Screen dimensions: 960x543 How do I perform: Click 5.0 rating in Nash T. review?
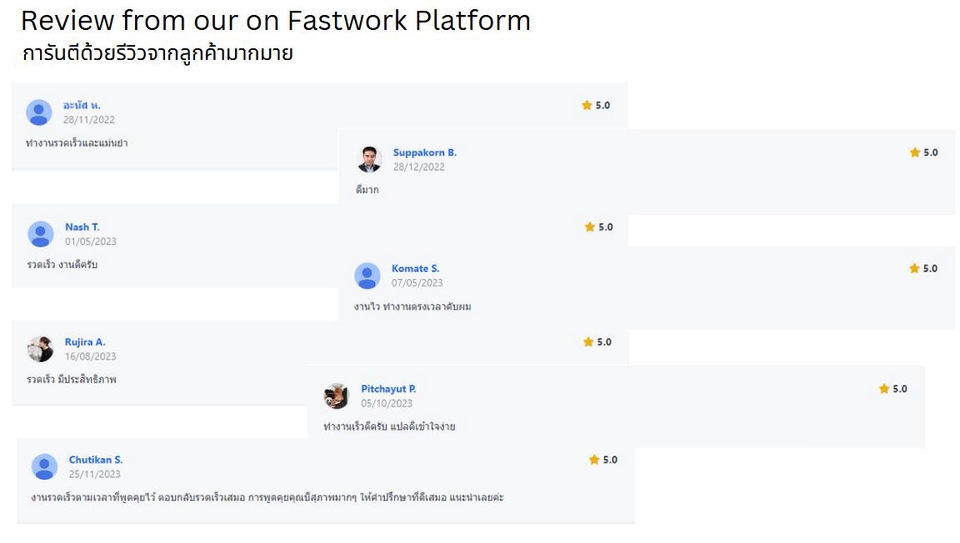606,227
